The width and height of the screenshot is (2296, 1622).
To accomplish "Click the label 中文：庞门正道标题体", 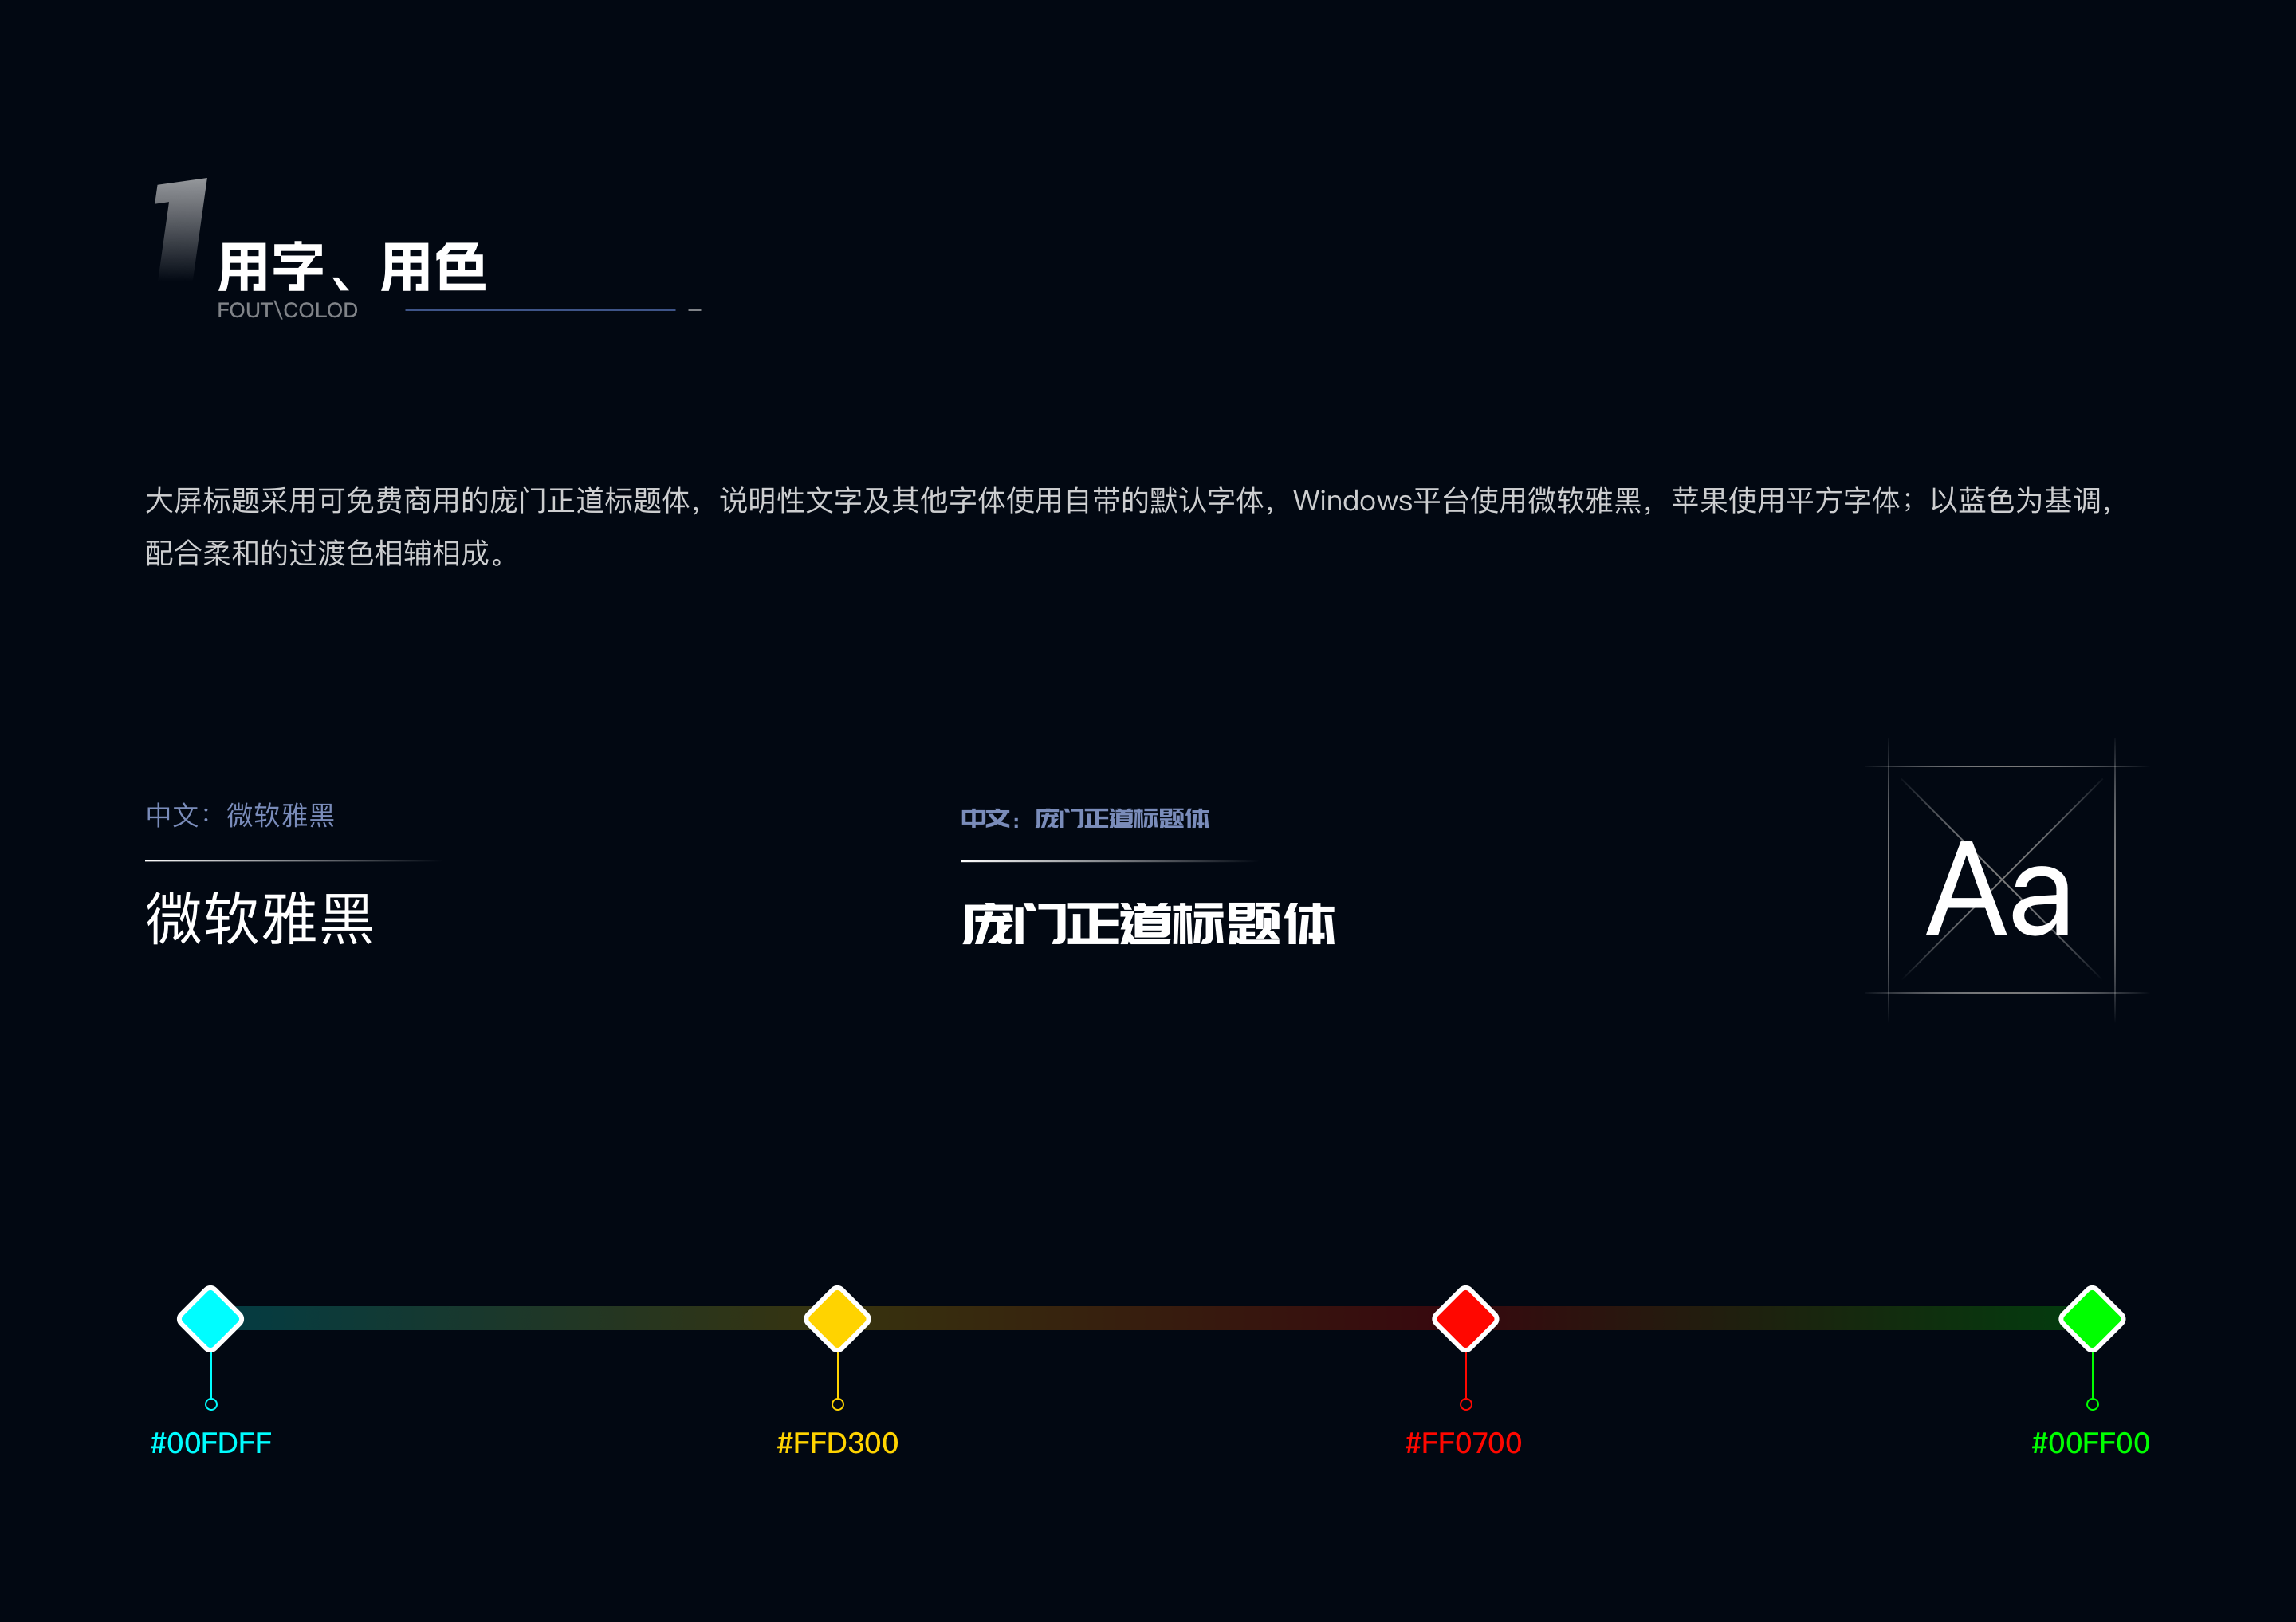I will (x=1085, y=818).
